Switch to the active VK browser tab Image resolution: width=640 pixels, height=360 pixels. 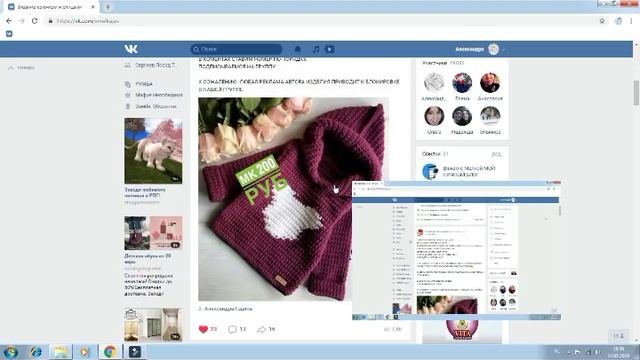click(x=51, y=7)
